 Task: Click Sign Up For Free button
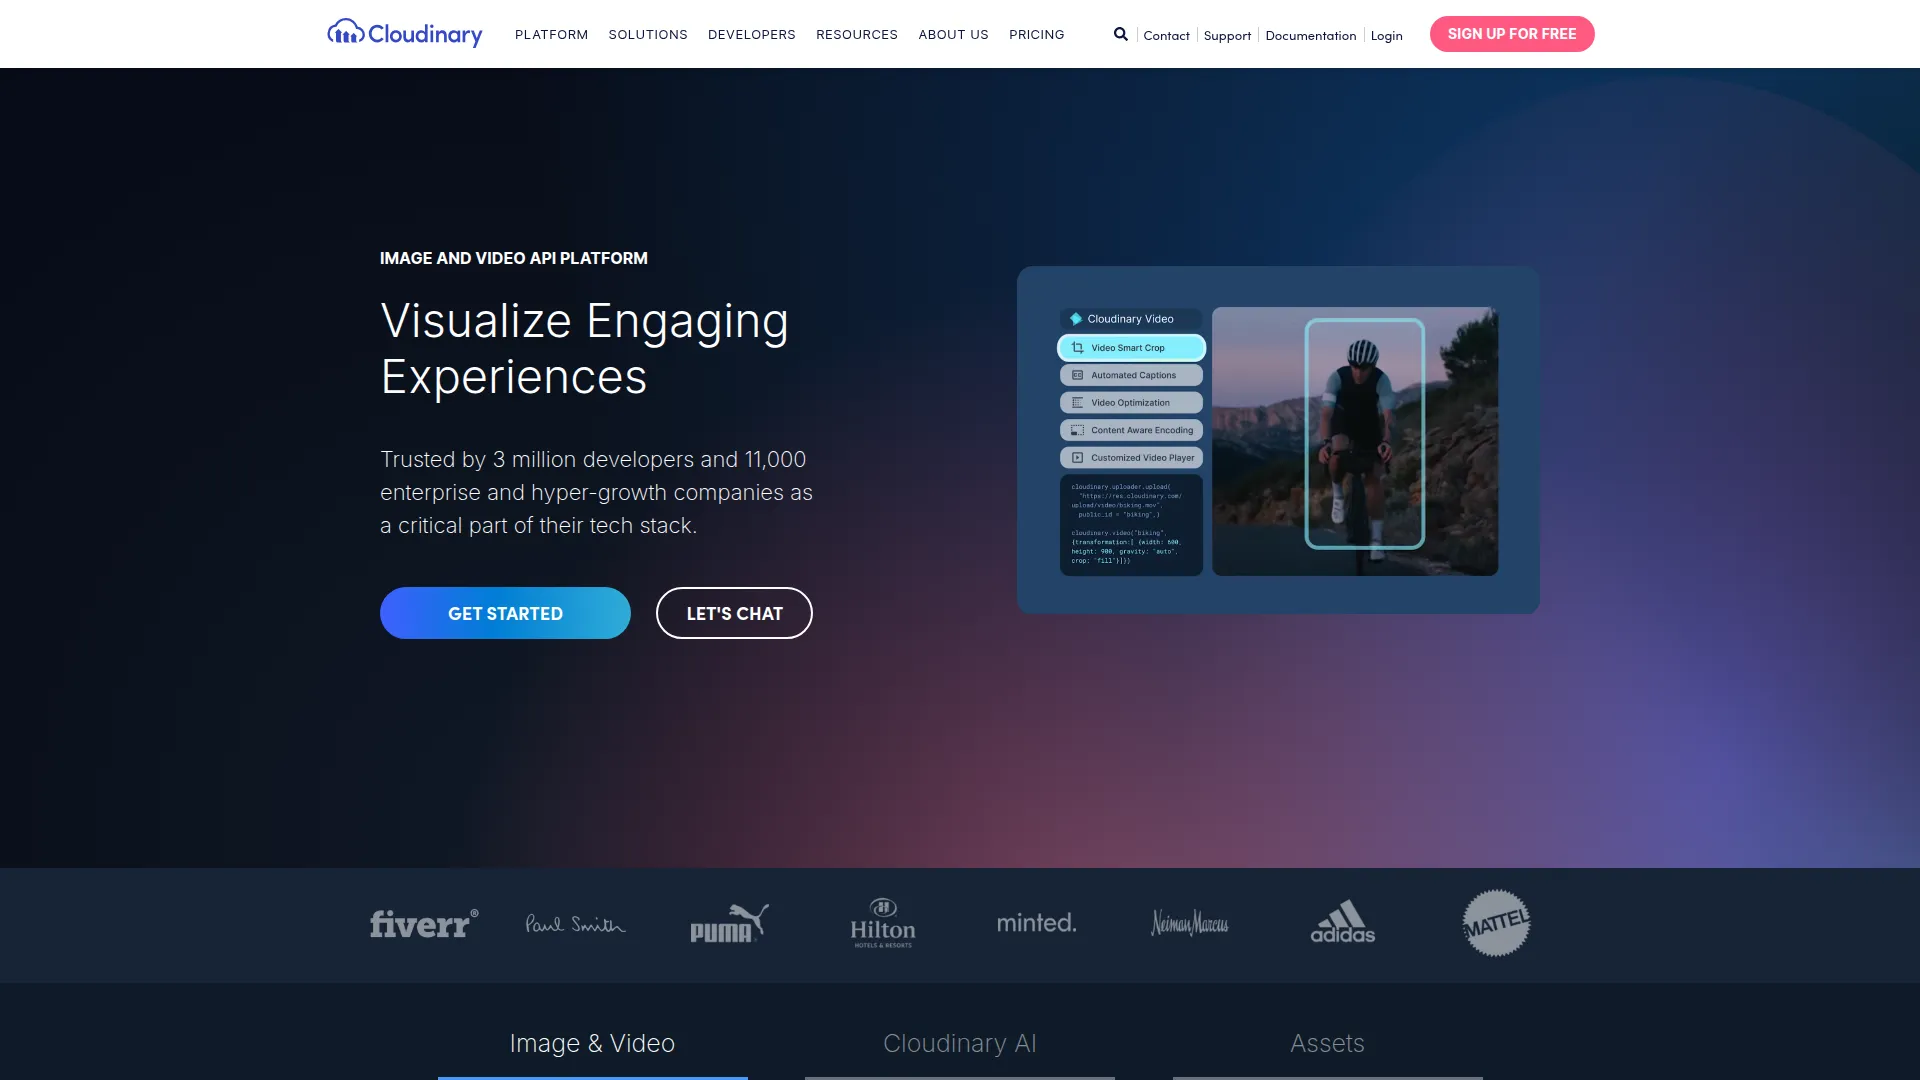pos(1512,34)
